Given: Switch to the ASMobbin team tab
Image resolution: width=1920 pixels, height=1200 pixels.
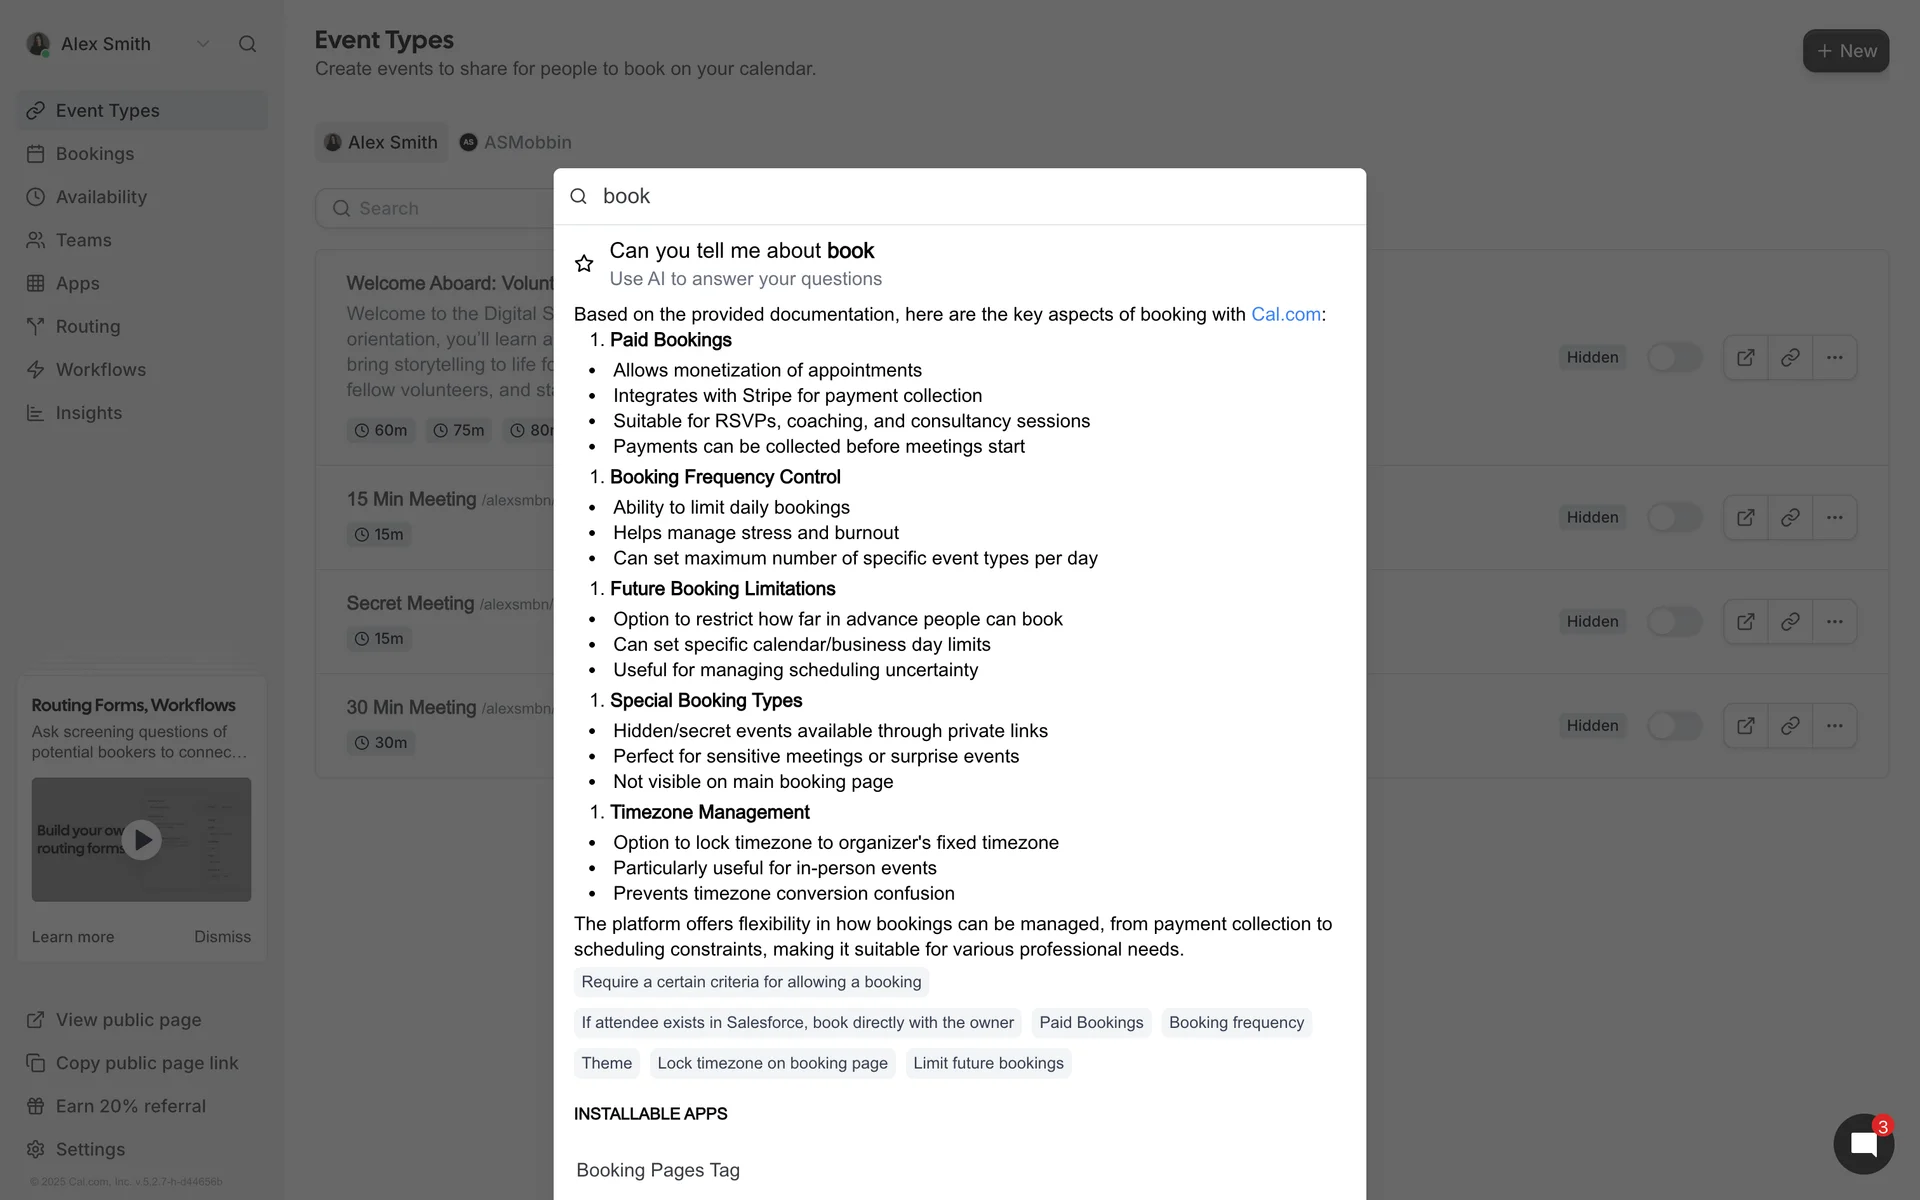Looking at the screenshot, I should (x=516, y=142).
